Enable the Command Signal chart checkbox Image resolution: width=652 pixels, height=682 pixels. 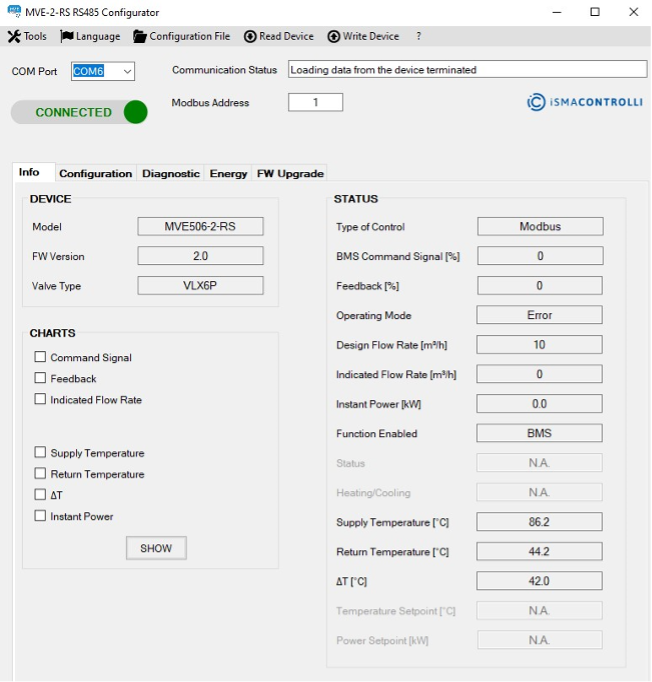[41, 357]
